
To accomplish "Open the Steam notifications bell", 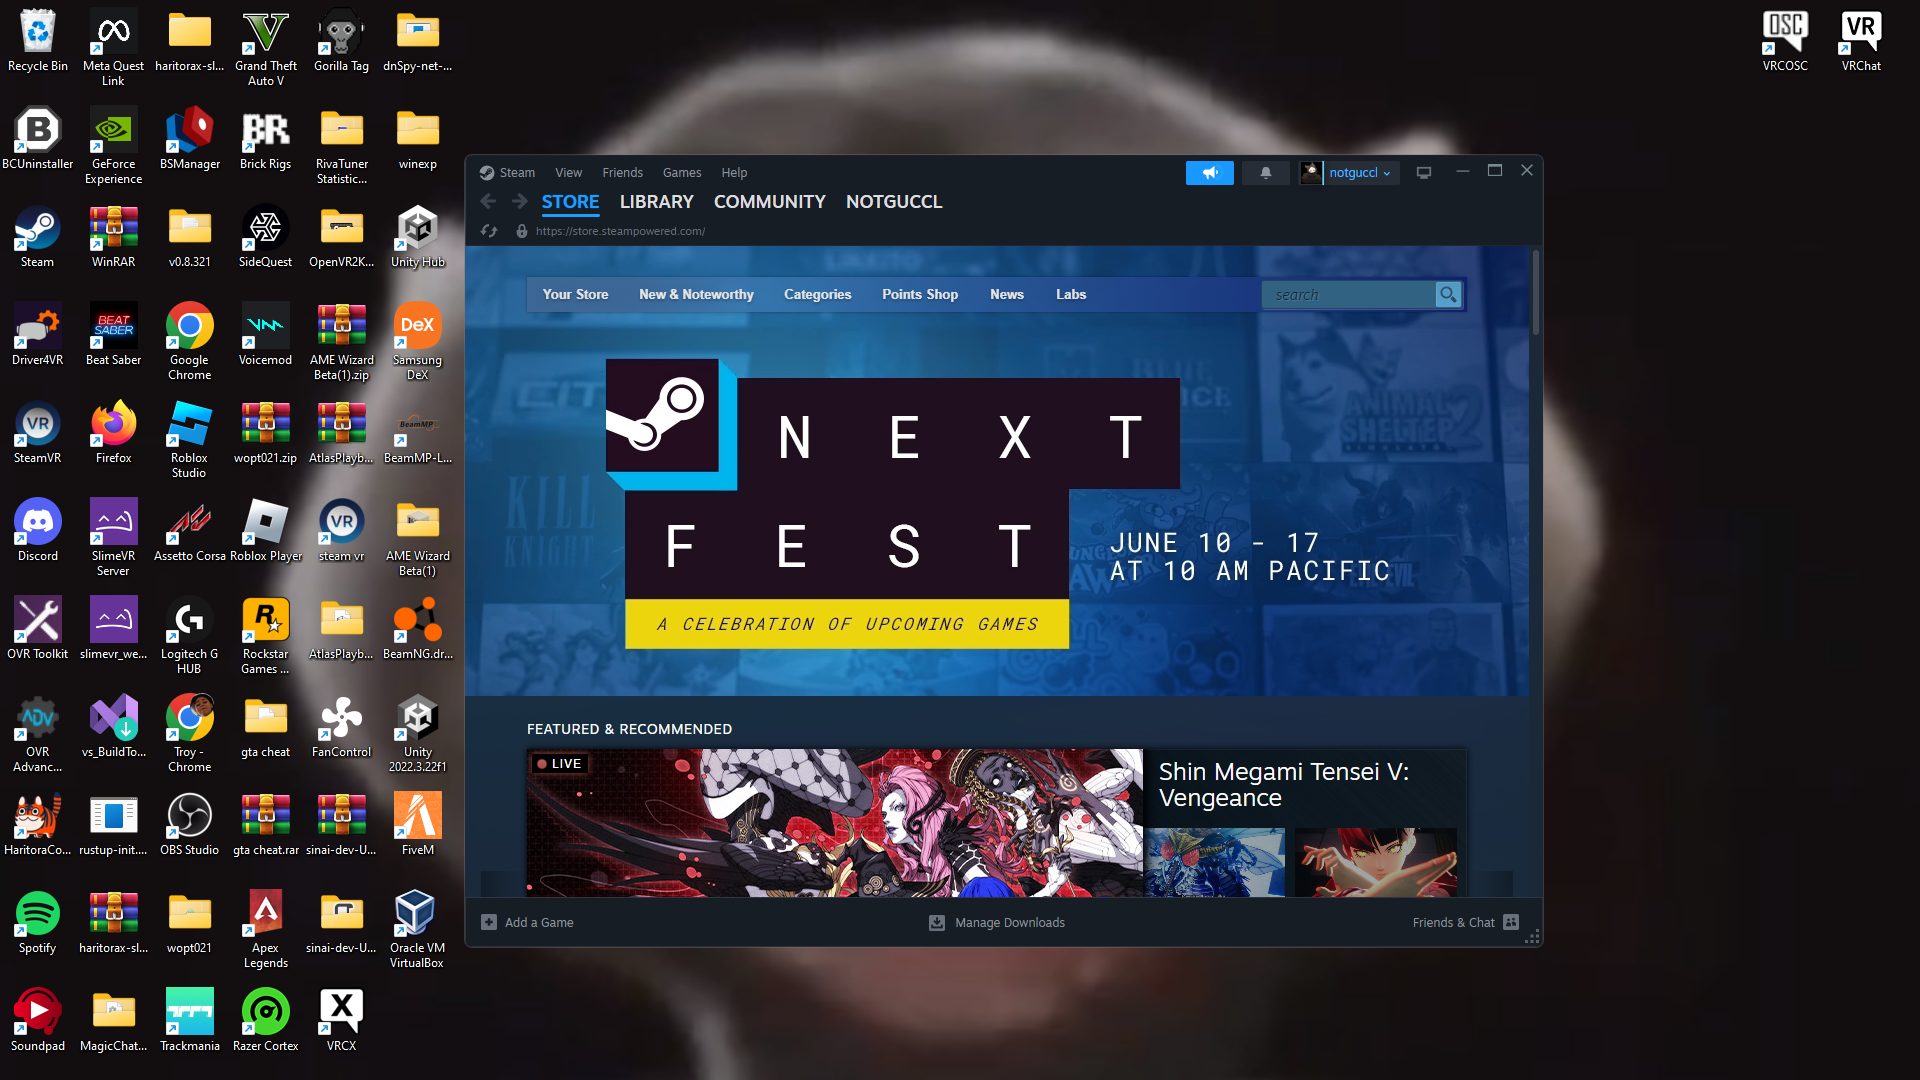I will 1265,173.
